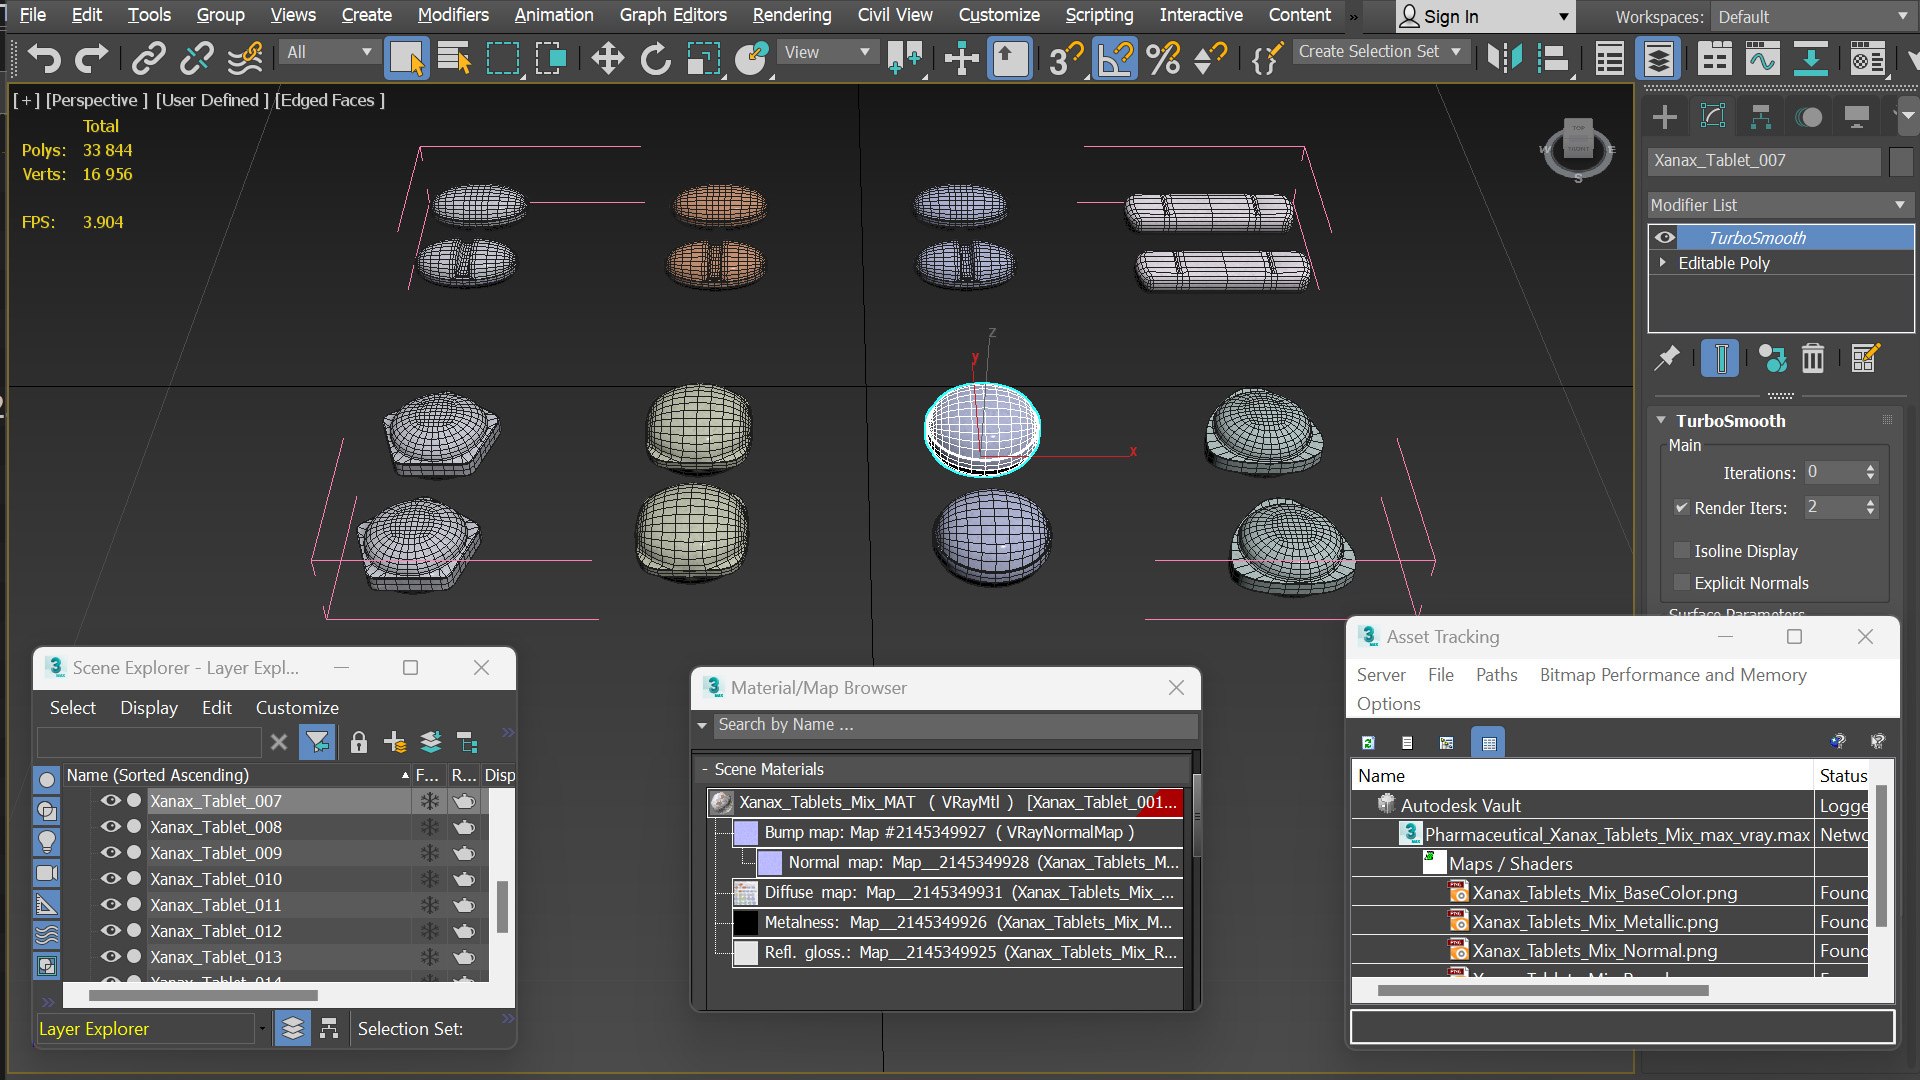Toggle renderable teapot for Xanax_Tablet_011
The height and width of the screenshot is (1080, 1920).
[464, 905]
